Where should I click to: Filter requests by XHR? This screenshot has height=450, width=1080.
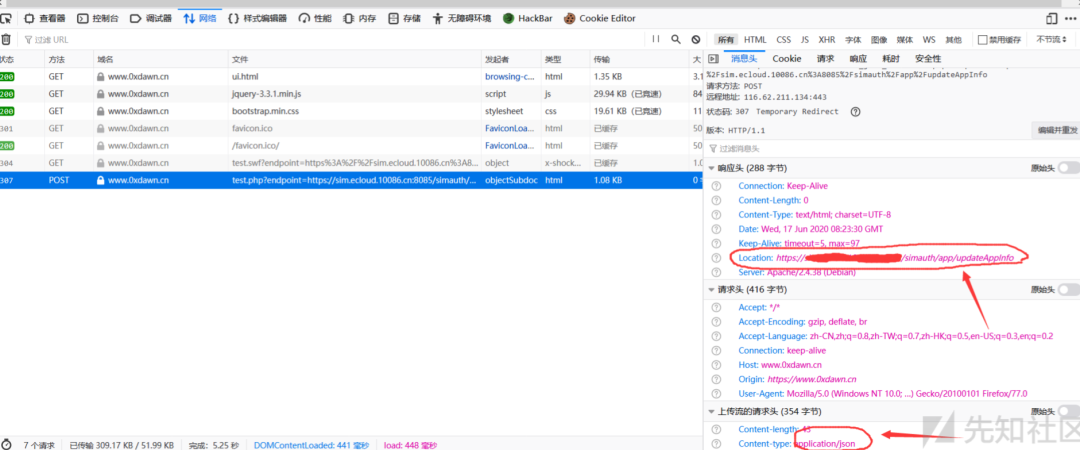[827, 40]
